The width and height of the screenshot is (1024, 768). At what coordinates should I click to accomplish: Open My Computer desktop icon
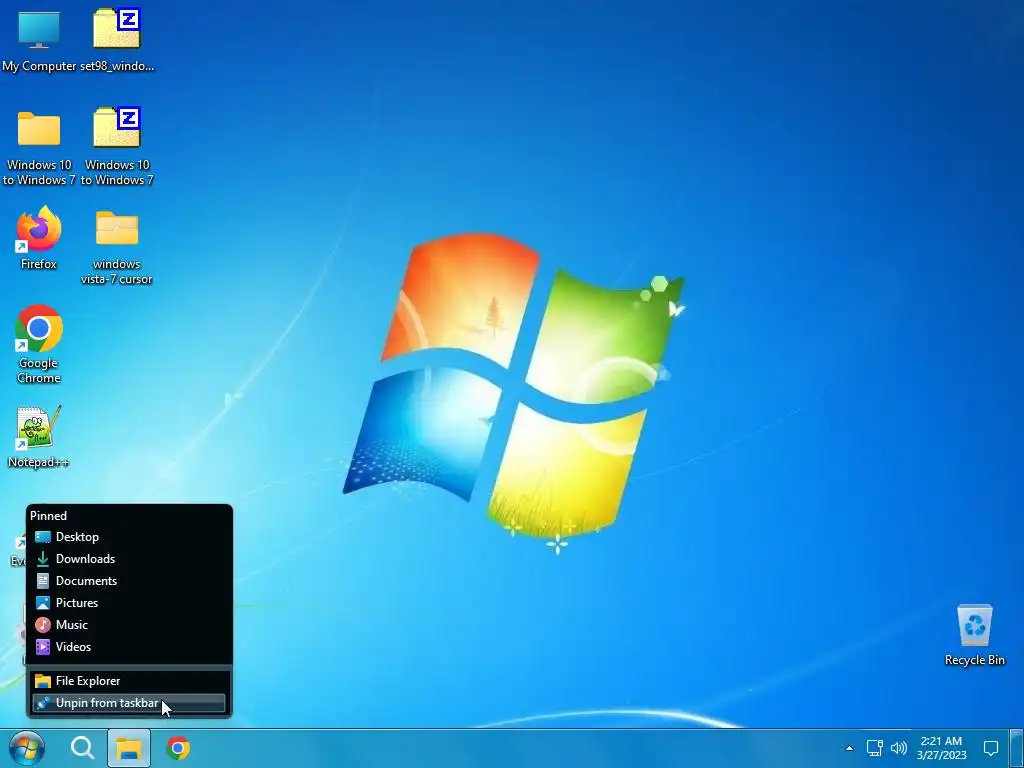[x=39, y=40]
